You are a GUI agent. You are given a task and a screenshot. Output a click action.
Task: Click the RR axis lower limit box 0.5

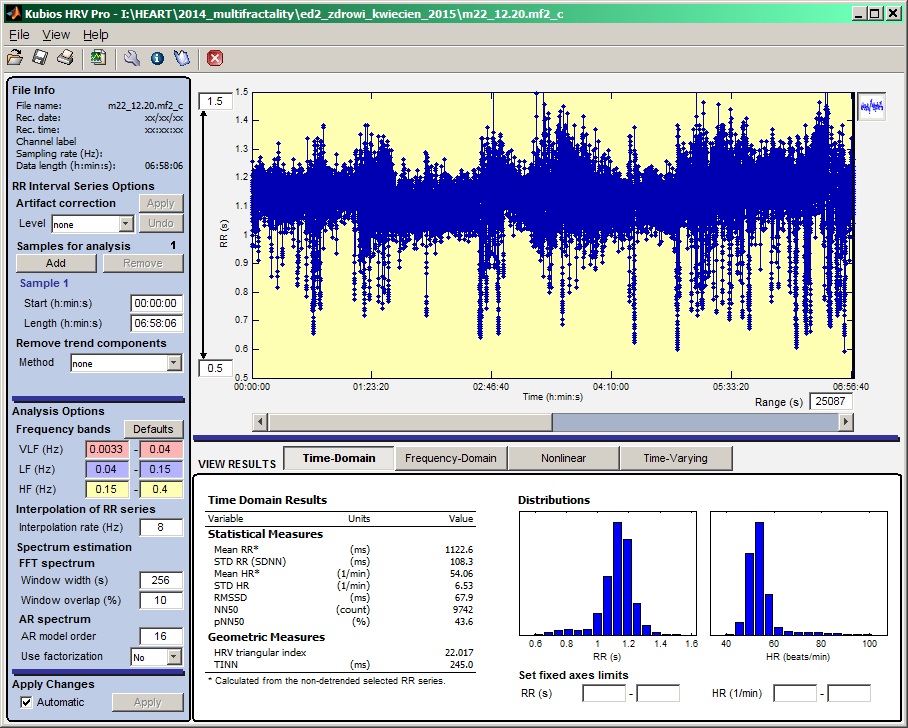pos(215,368)
